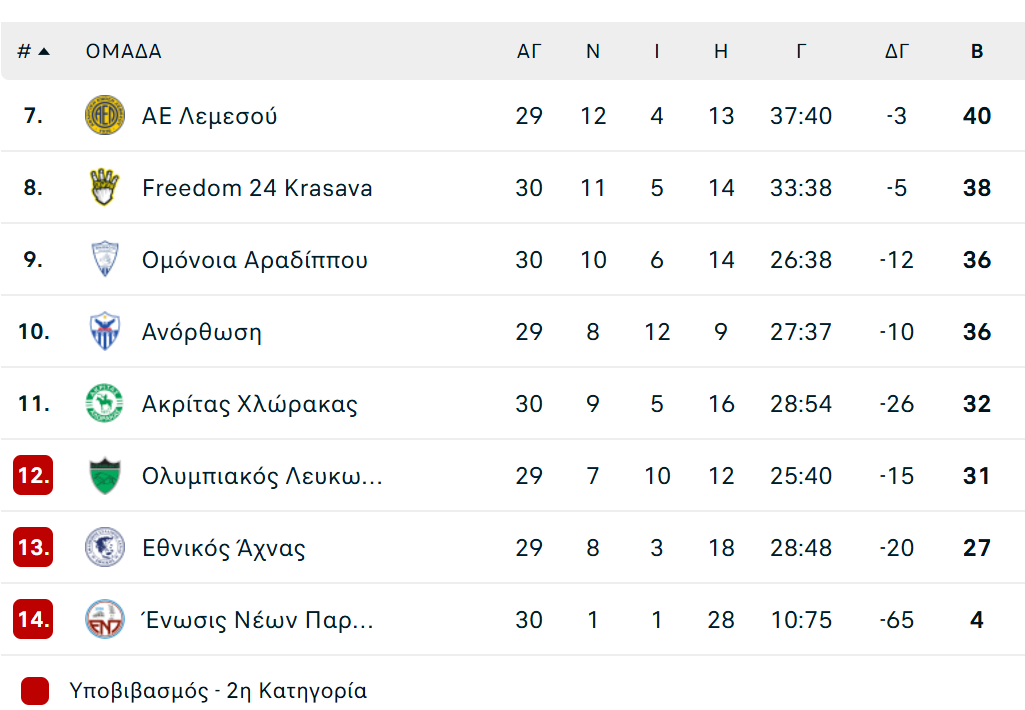
Task: Sort by the ΑΓ matches played header
Action: coord(529,52)
